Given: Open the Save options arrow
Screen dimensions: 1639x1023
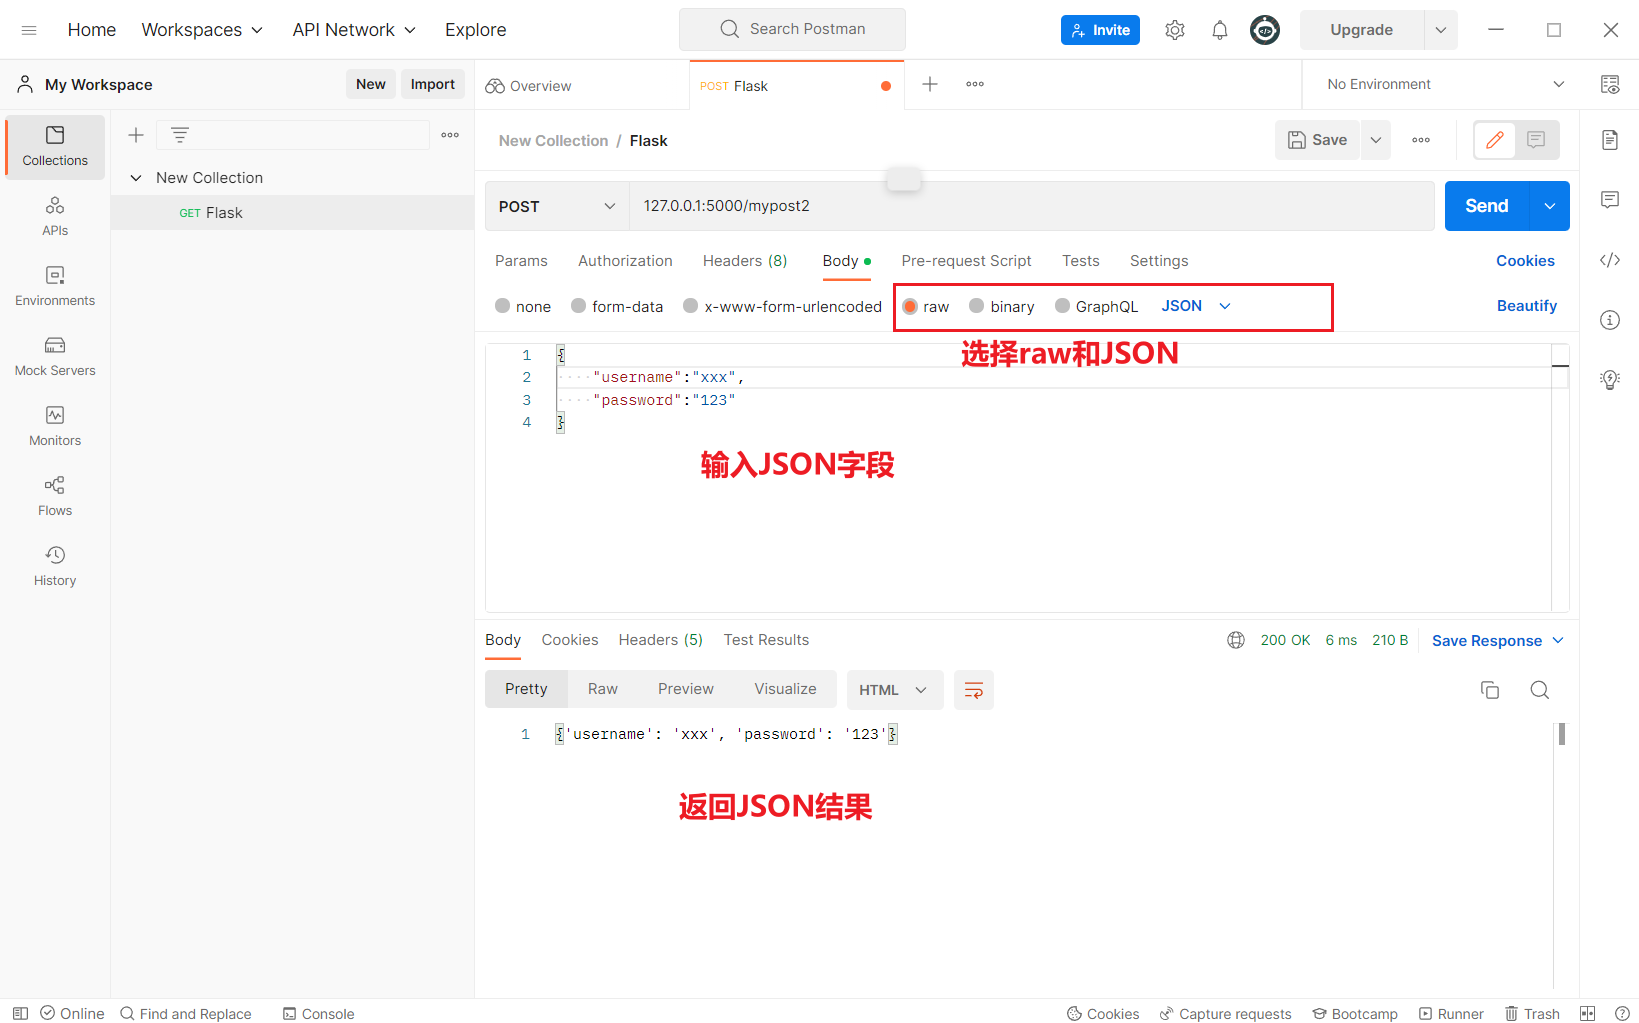Looking at the screenshot, I should click(x=1376, y=140).
